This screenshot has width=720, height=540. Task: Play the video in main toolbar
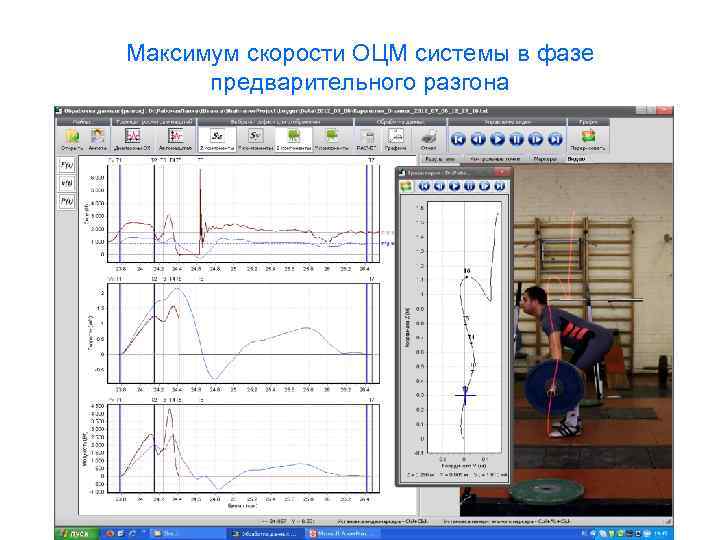(497, 139)
